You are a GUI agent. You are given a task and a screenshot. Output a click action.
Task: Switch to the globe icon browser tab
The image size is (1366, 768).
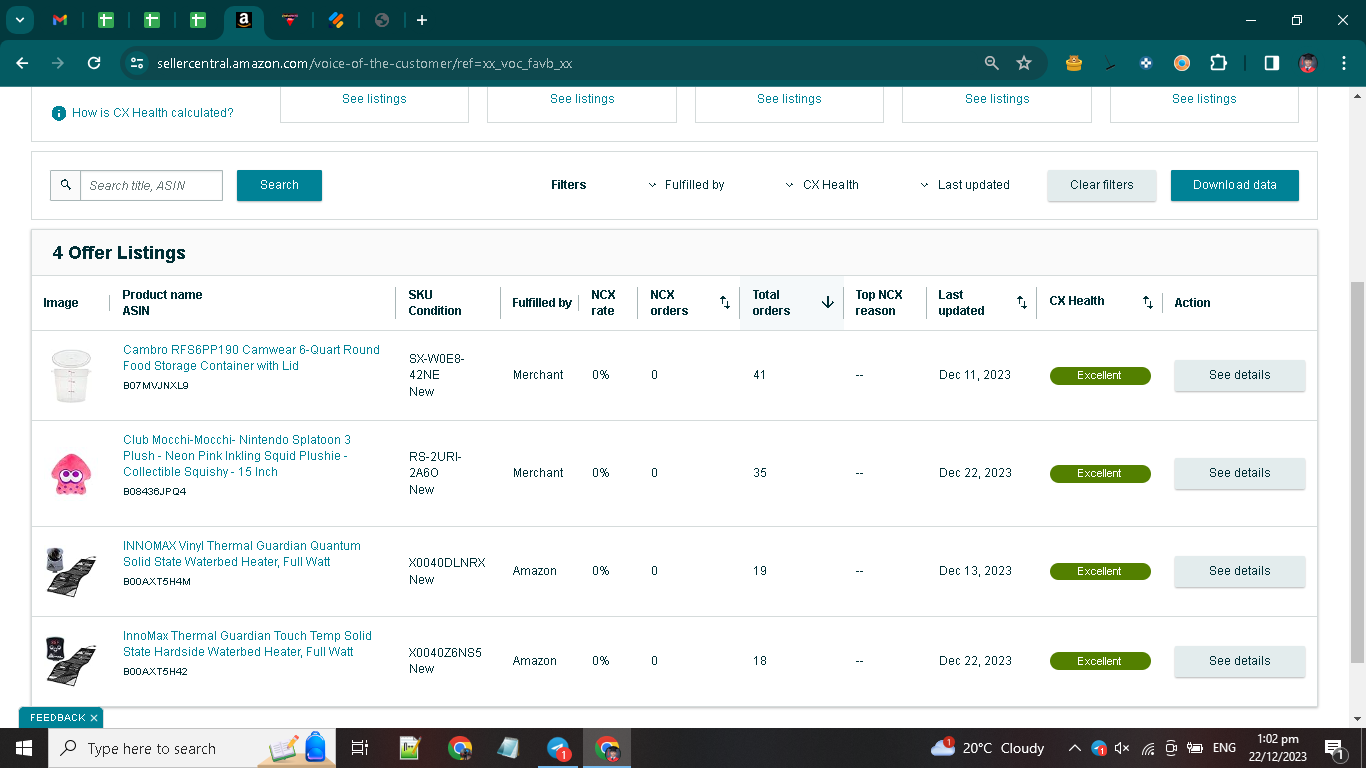pos(381,20)
